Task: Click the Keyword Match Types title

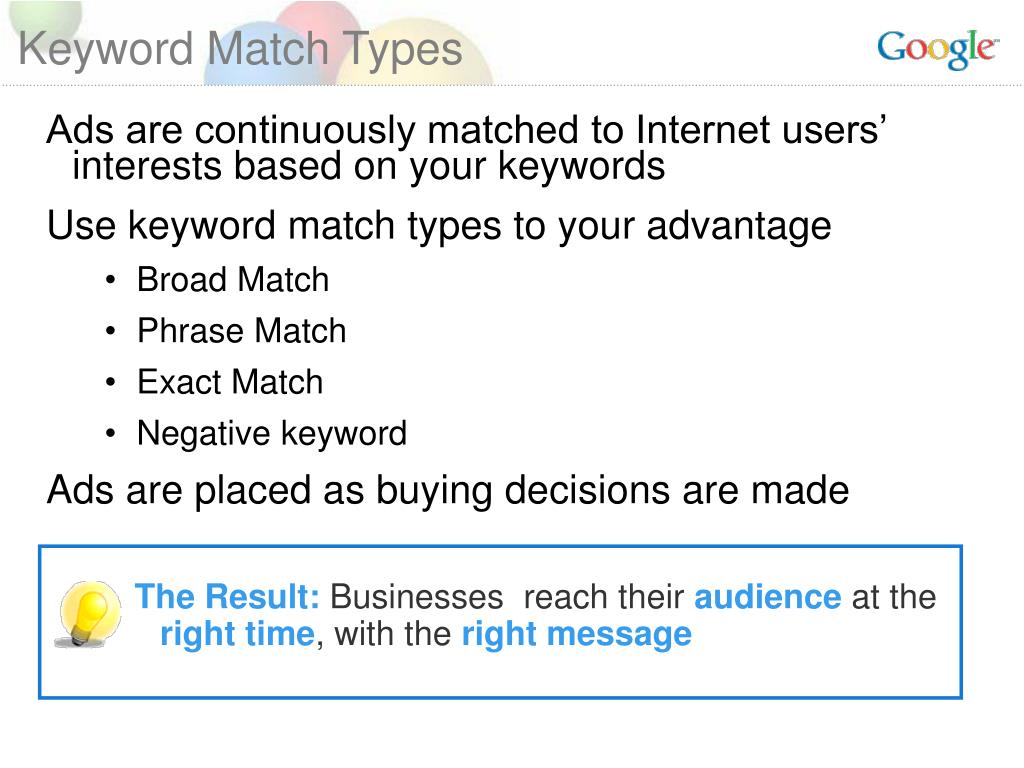Action: point(240,50)
